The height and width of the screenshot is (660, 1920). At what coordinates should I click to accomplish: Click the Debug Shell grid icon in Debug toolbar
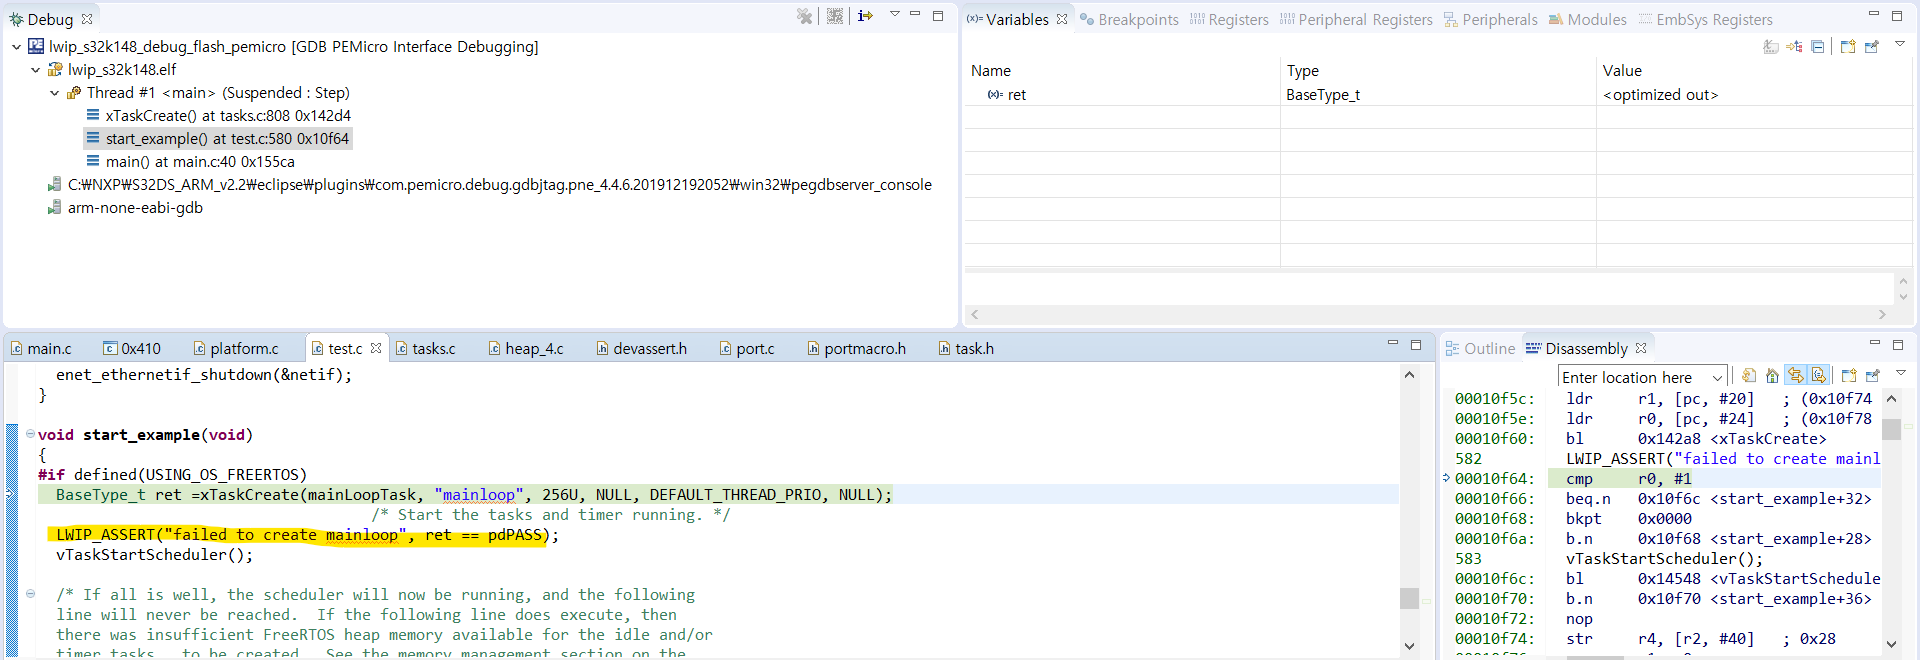[x=835, y=16]
